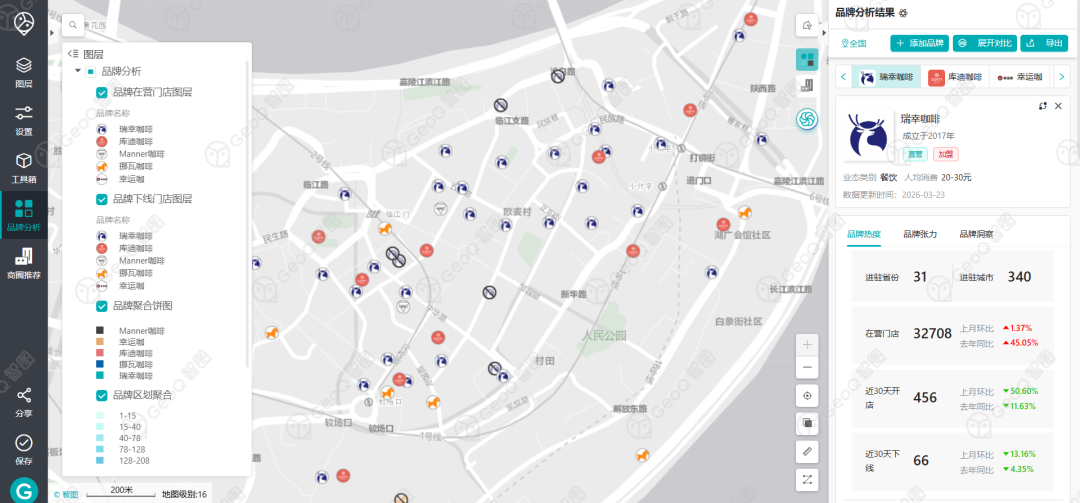Click the Manner咖啡 marker near 临江门
This screenshot has height=503, width=1080.
439,207
